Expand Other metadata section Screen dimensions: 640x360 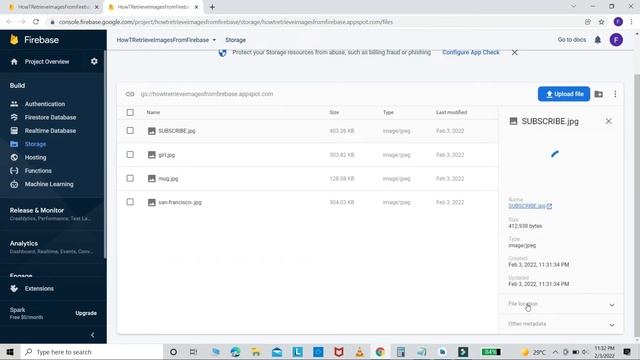click(x=561, y=324)
